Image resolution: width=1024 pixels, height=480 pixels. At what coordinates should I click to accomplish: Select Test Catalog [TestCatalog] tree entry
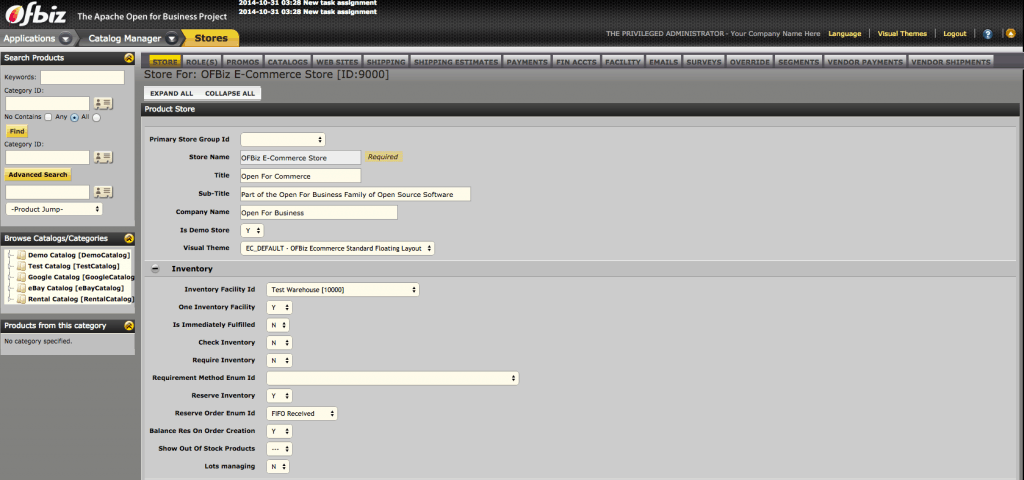(x=74, y=266)
